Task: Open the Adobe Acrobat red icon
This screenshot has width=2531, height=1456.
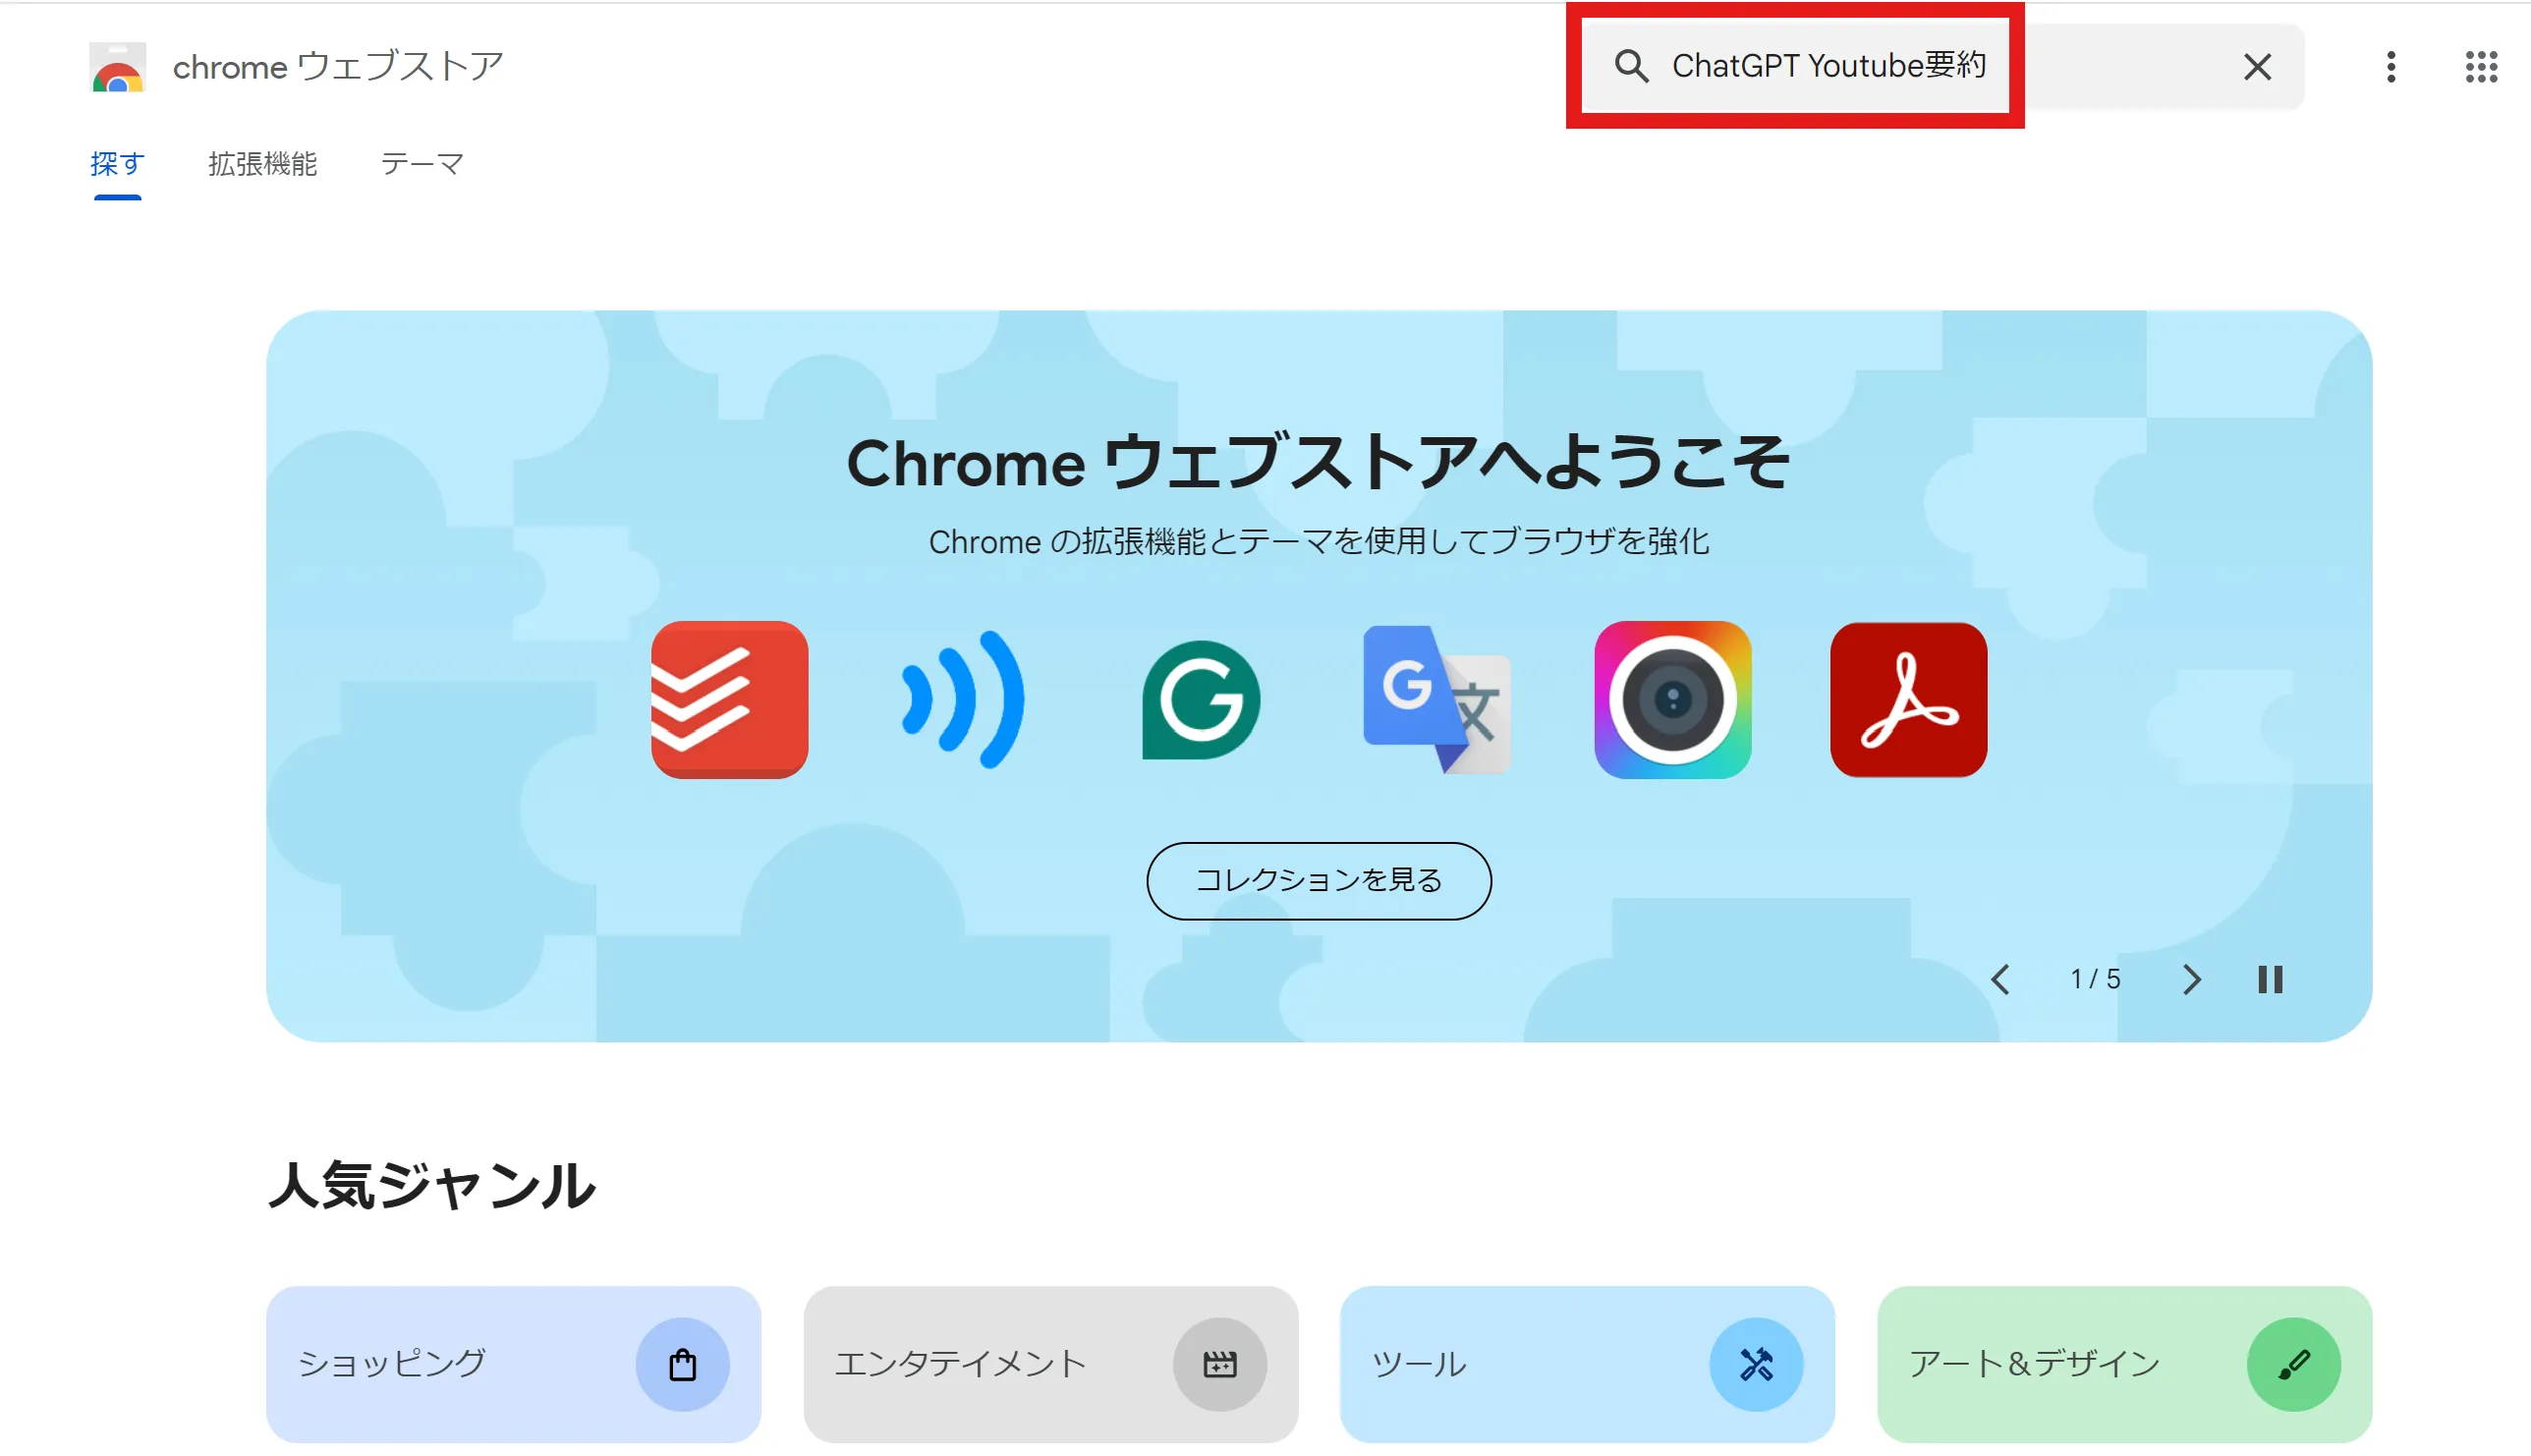Action: 1908,699
